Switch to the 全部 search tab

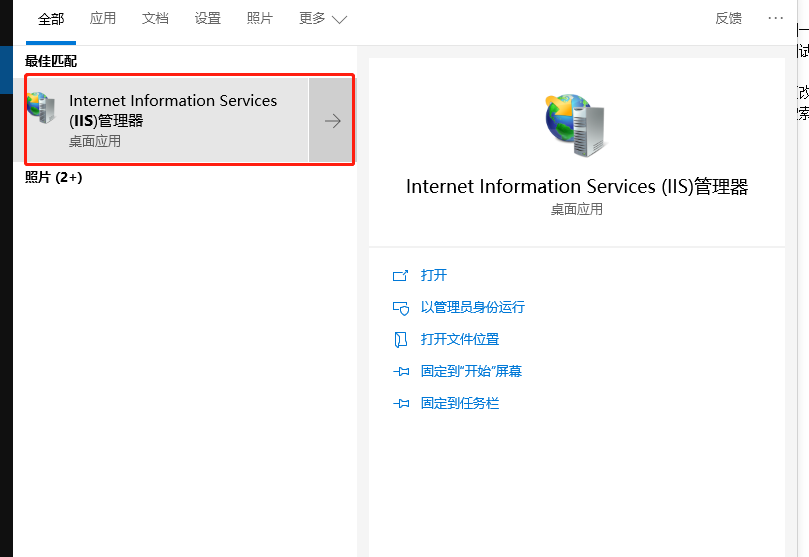51,19
